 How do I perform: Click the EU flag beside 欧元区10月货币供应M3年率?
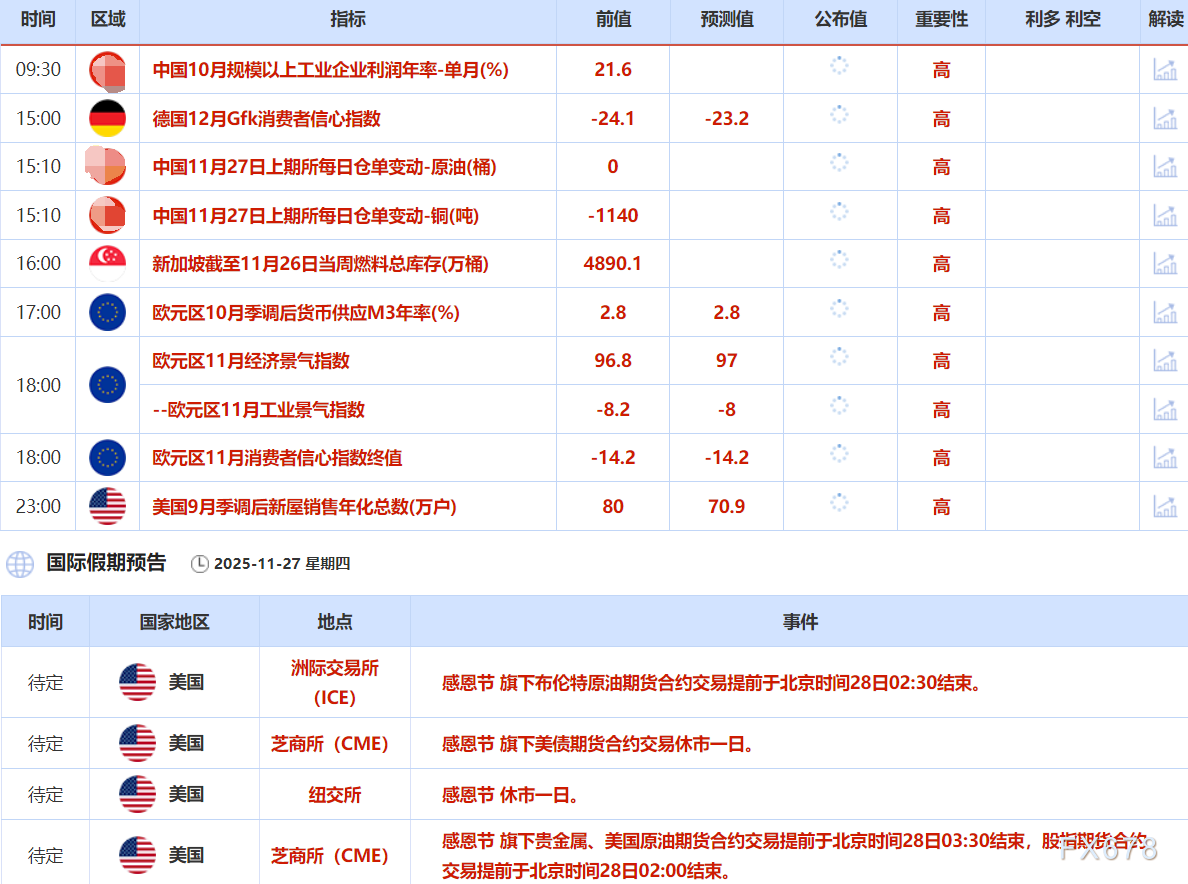pyautogui.click(x=107, y=312)
